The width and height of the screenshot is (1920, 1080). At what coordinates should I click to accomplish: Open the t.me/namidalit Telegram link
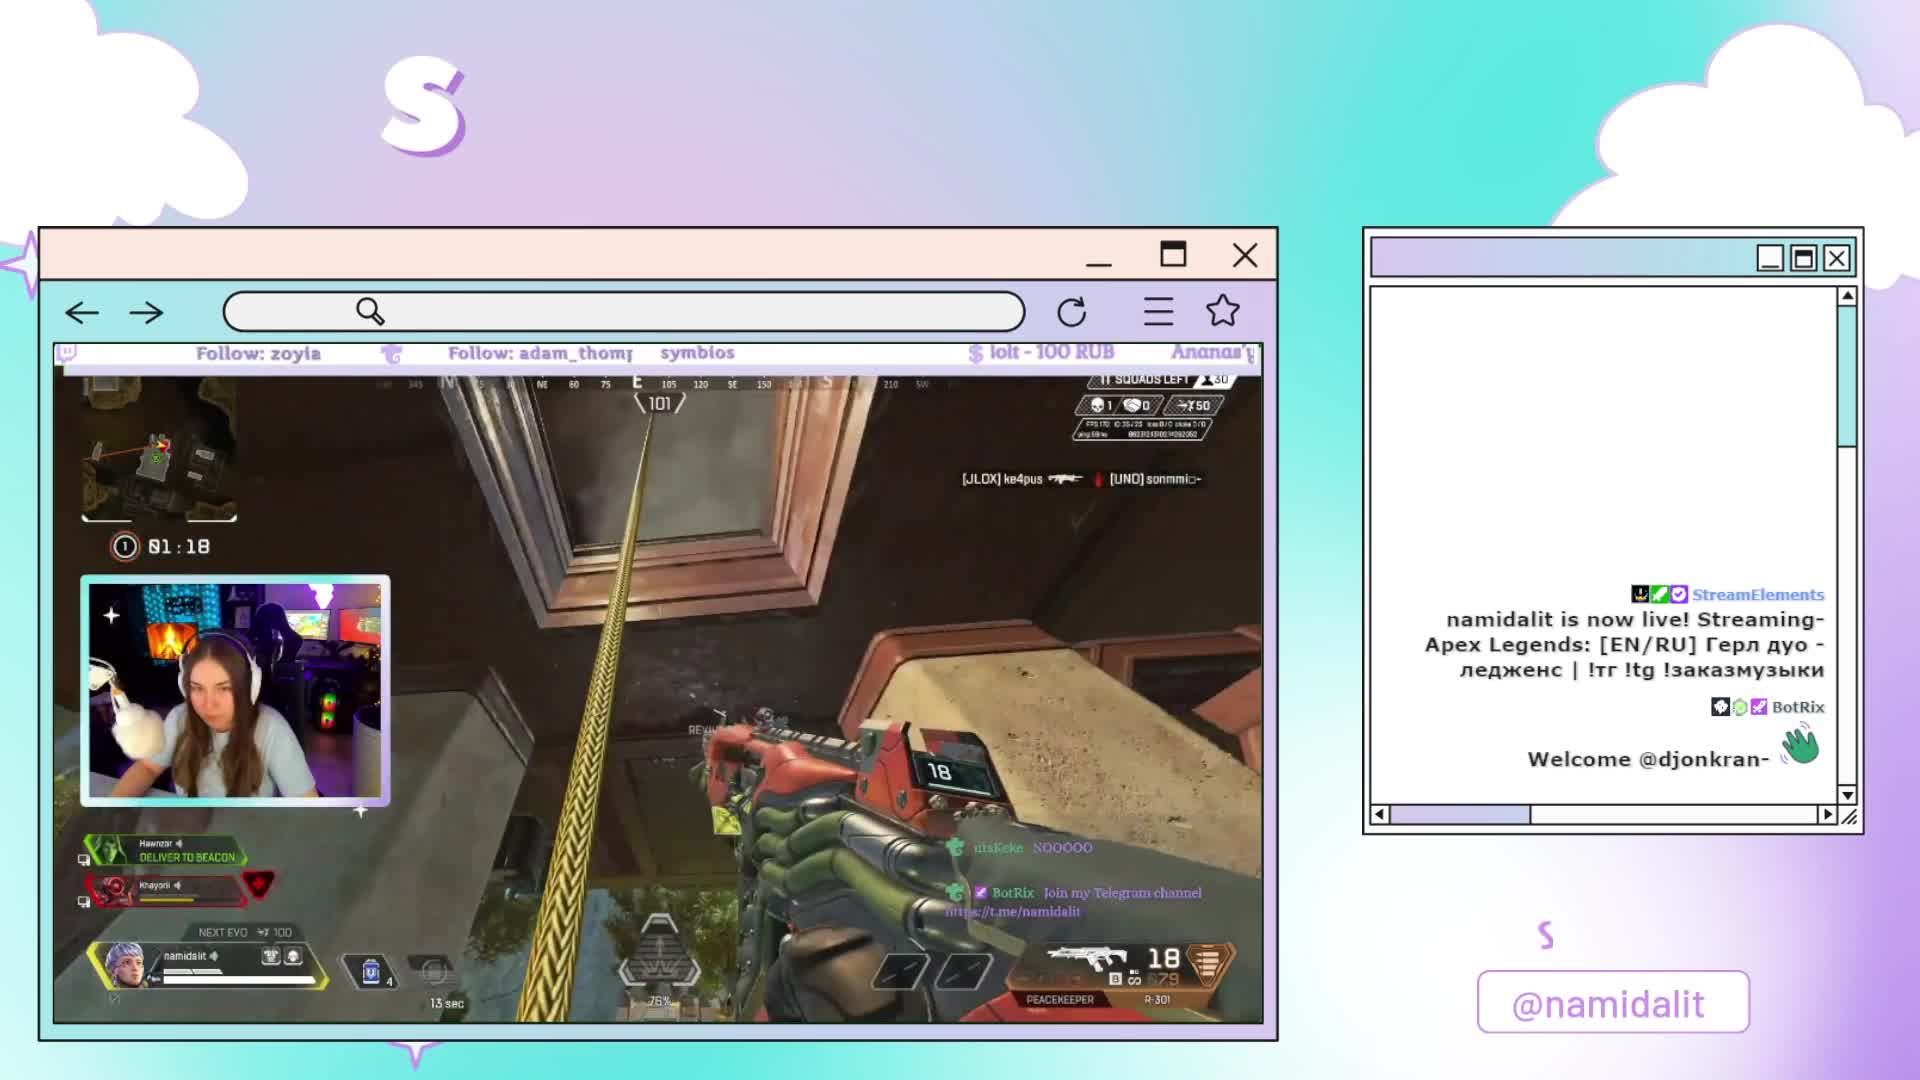(1012, 912)
